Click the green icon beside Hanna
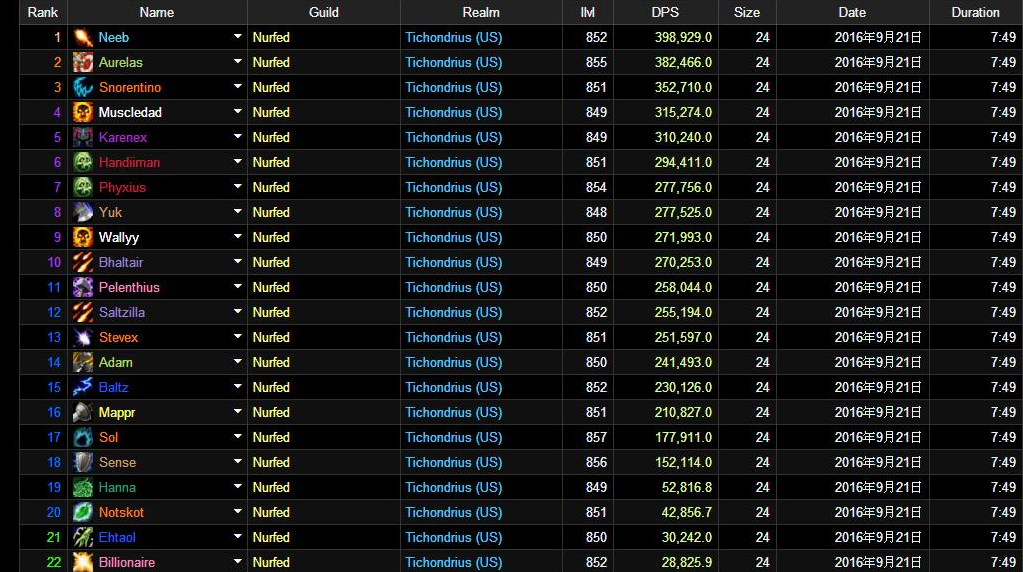Image resolution: width=1023 pixels, height=572 pixels. (83, 488)
